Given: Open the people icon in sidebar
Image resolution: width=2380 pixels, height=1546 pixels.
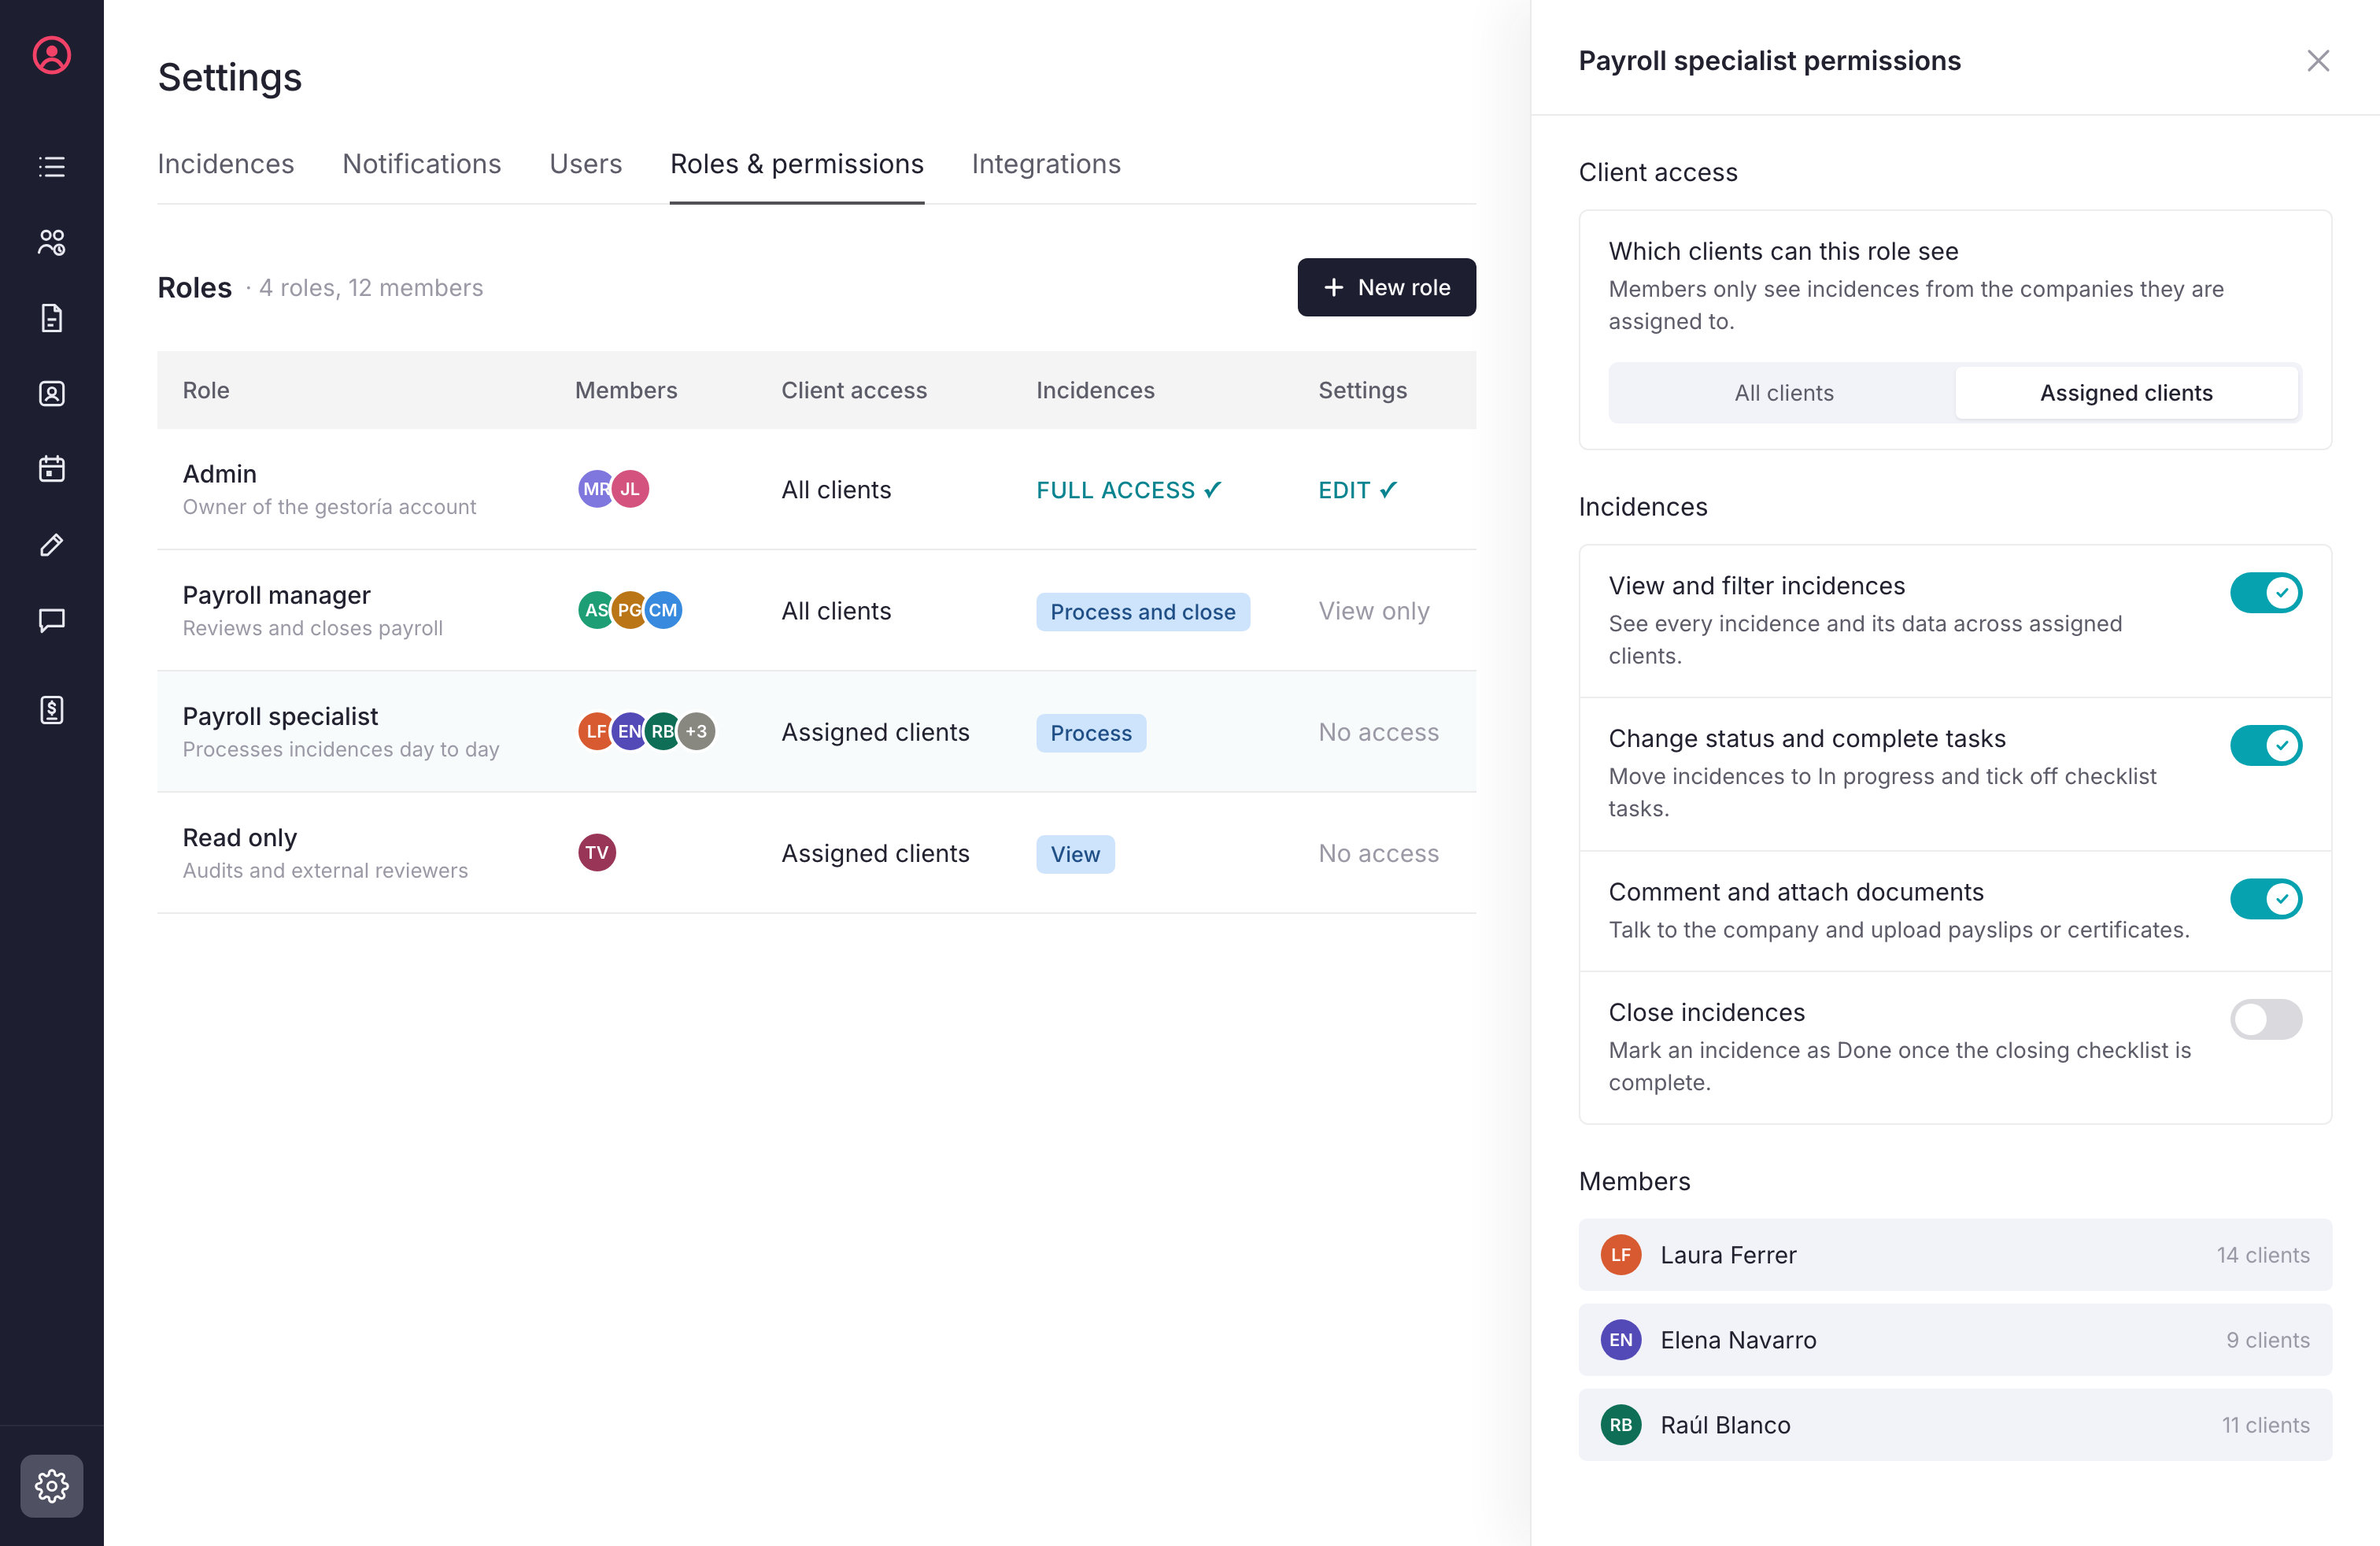Looking at the screenshot, I should pos(52,242).
